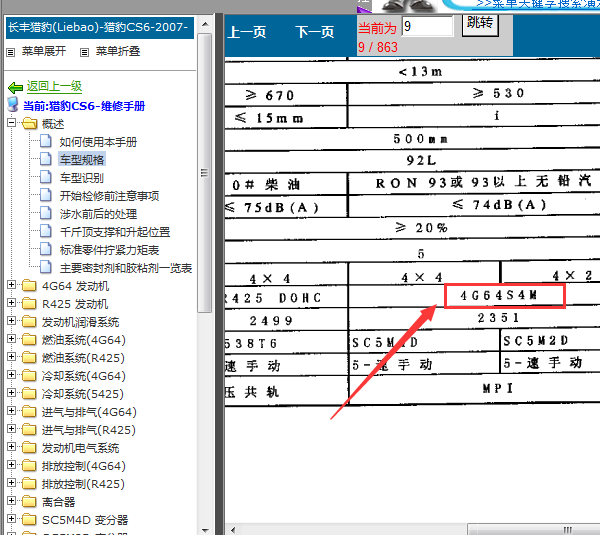Click the 92L table cell
600x535 pixels.
(x=421, y=161)
